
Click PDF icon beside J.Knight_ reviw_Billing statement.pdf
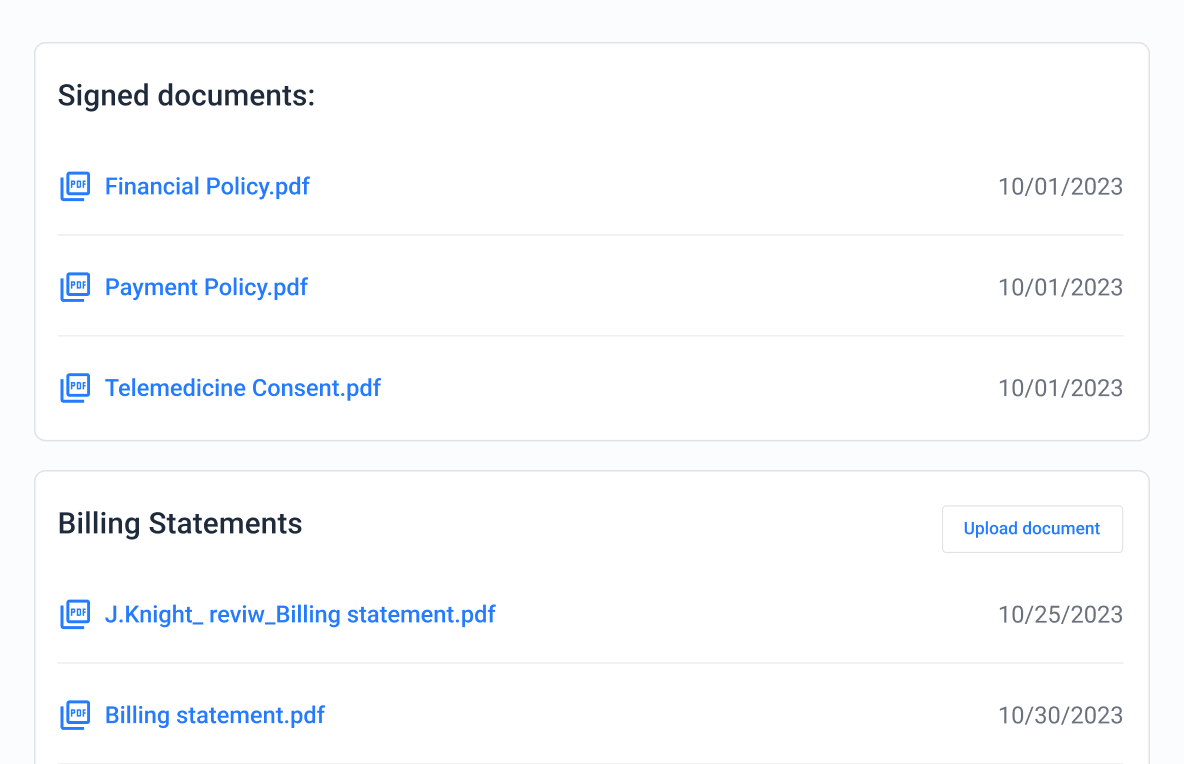click(75, 615)
